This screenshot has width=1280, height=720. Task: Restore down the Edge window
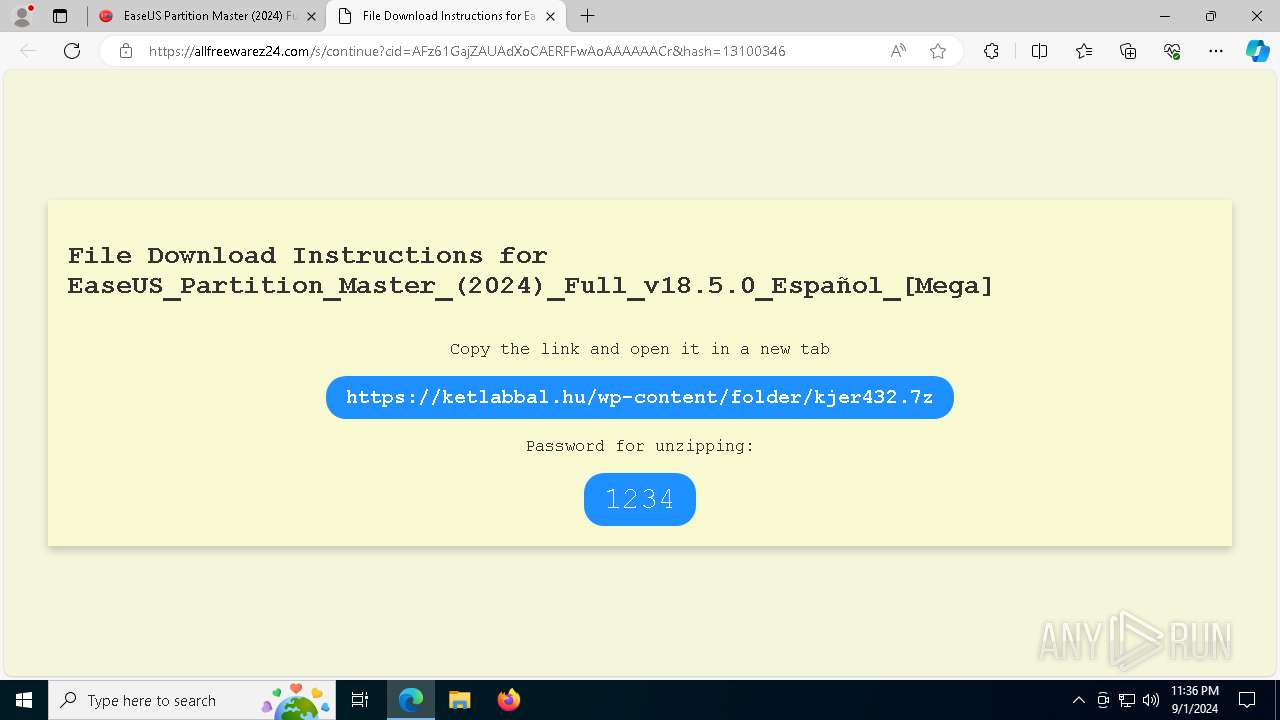[x=1211, y=16]
